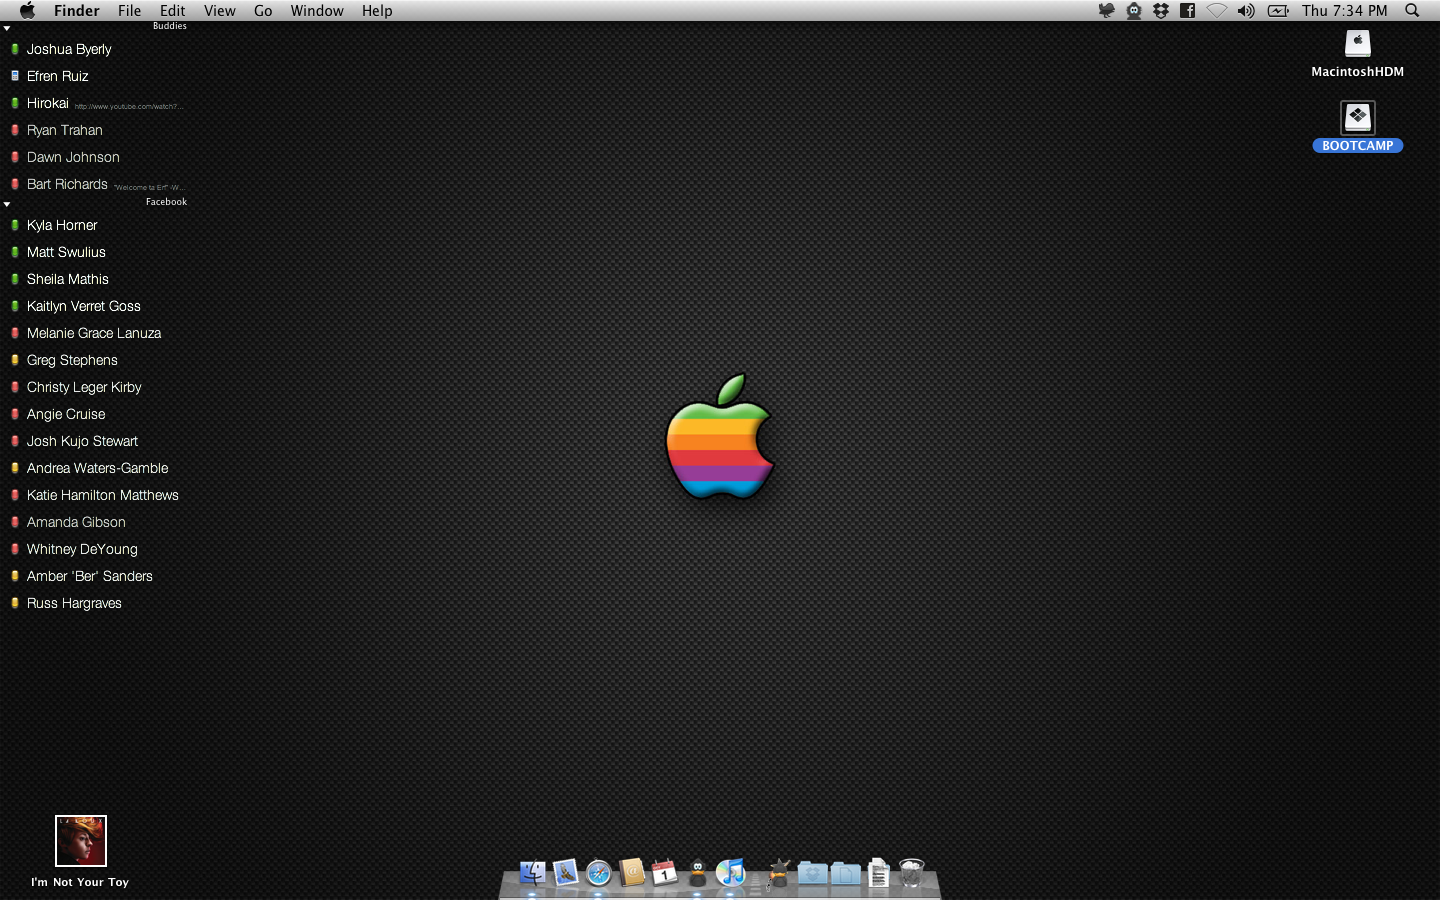Image resolution: width=1440 pixels, height=900 pixels.
Task: Select contact Whitney DeYoung
Action: pos(82,549)
